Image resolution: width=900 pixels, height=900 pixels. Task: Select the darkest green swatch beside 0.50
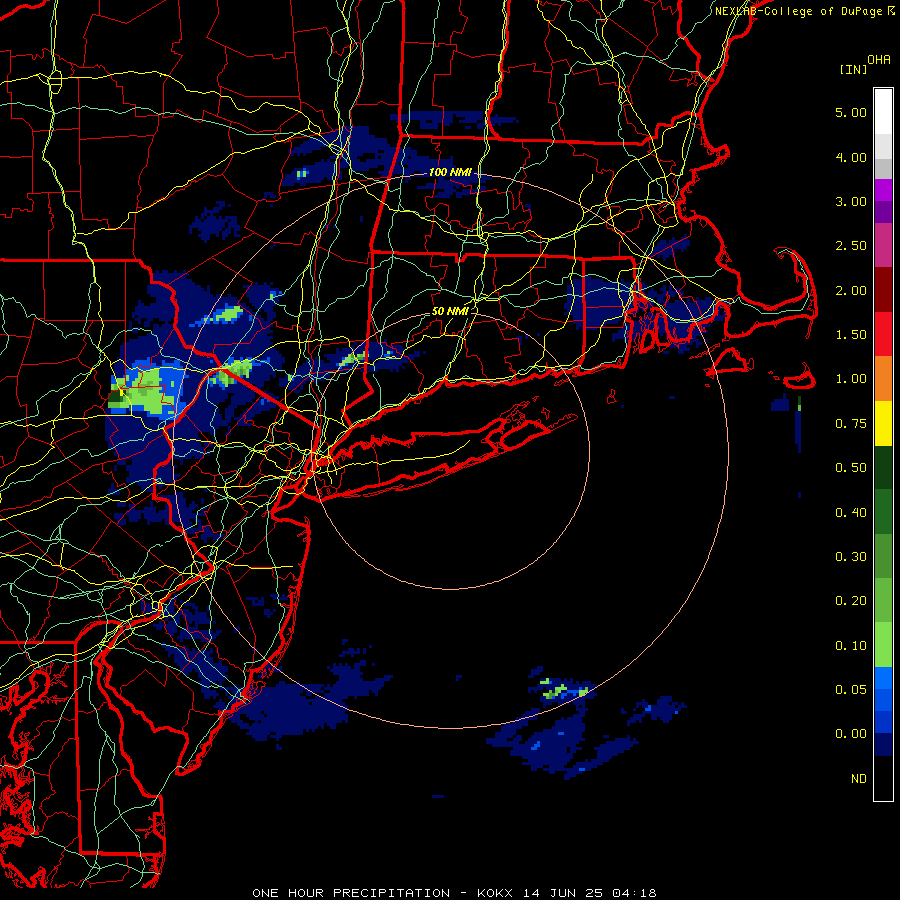pos(883,467)
